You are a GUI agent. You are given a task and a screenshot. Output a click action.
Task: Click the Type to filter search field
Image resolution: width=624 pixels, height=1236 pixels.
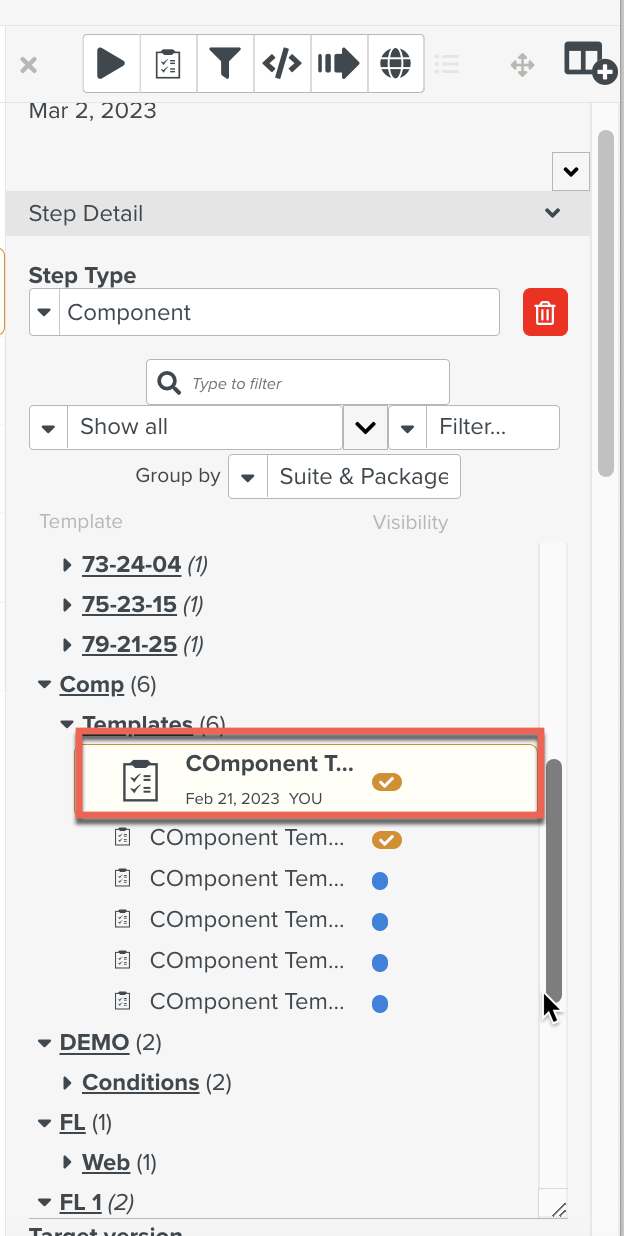(310, 383)
